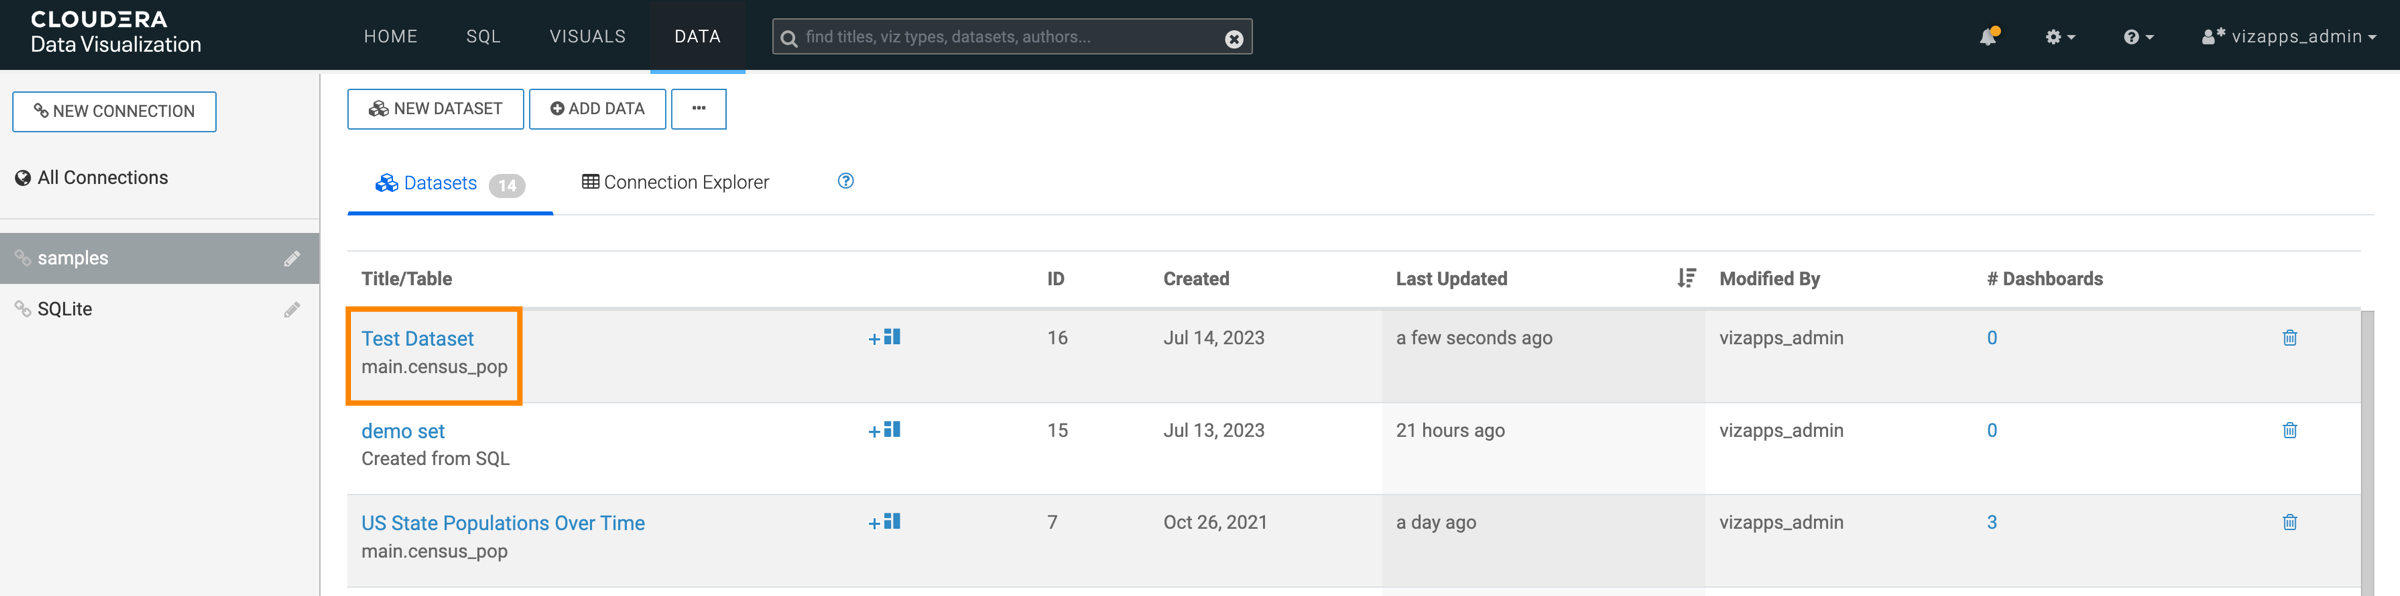Edit the SQLite connection pencil icon

pos(292,310)
